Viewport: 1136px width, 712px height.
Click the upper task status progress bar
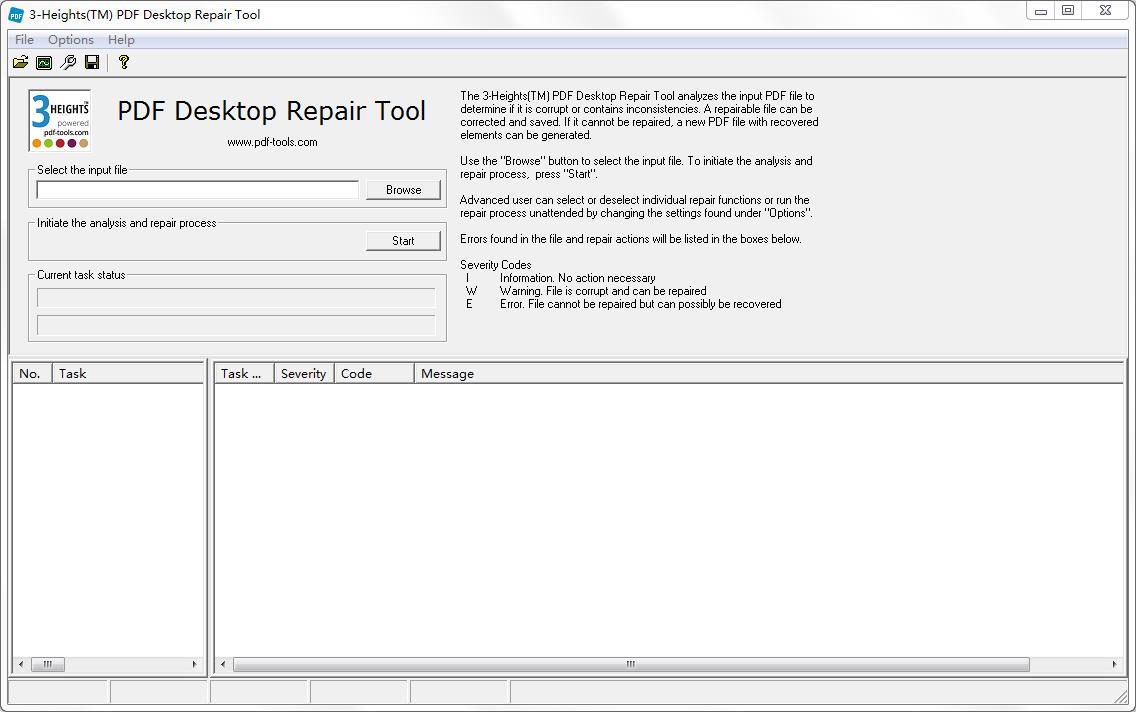coord(236,298)
